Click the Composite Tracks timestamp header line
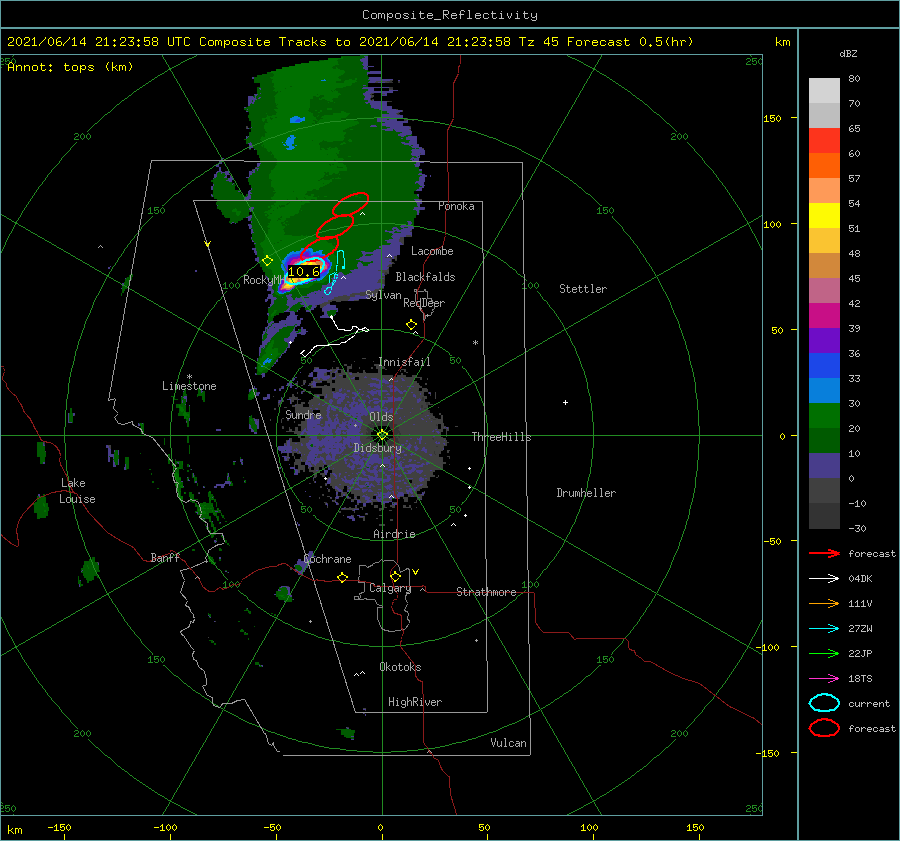 click(x=350, y=42)
